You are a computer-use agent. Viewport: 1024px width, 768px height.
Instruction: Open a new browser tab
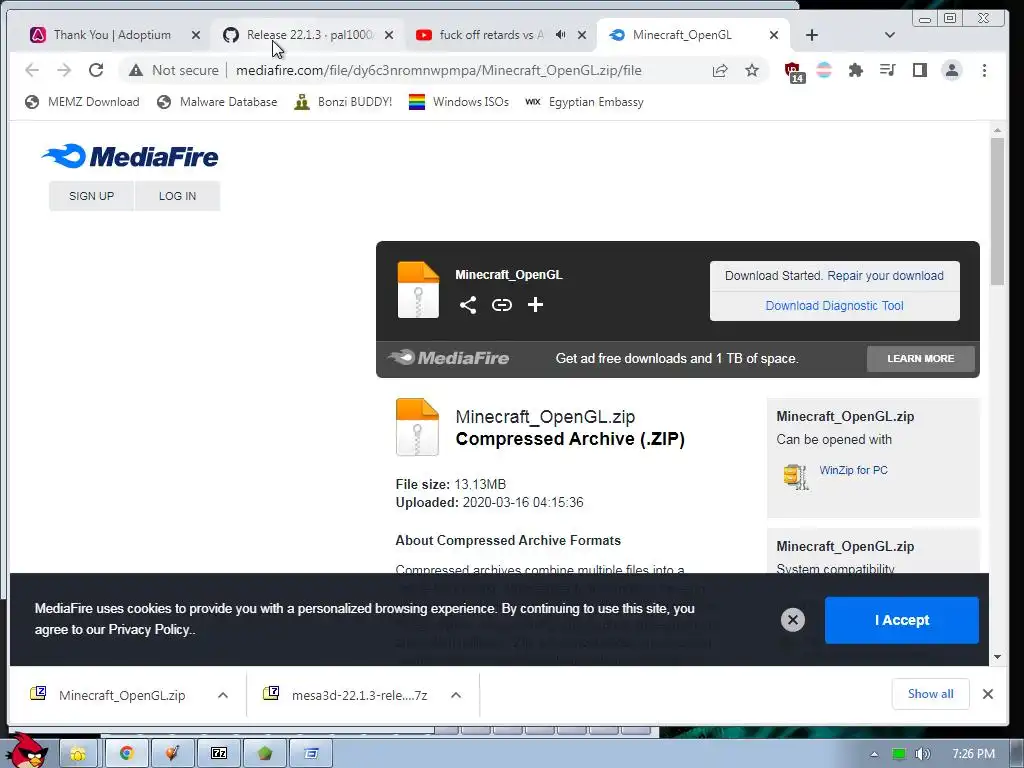pyautogui.click(x=812, y=35)
